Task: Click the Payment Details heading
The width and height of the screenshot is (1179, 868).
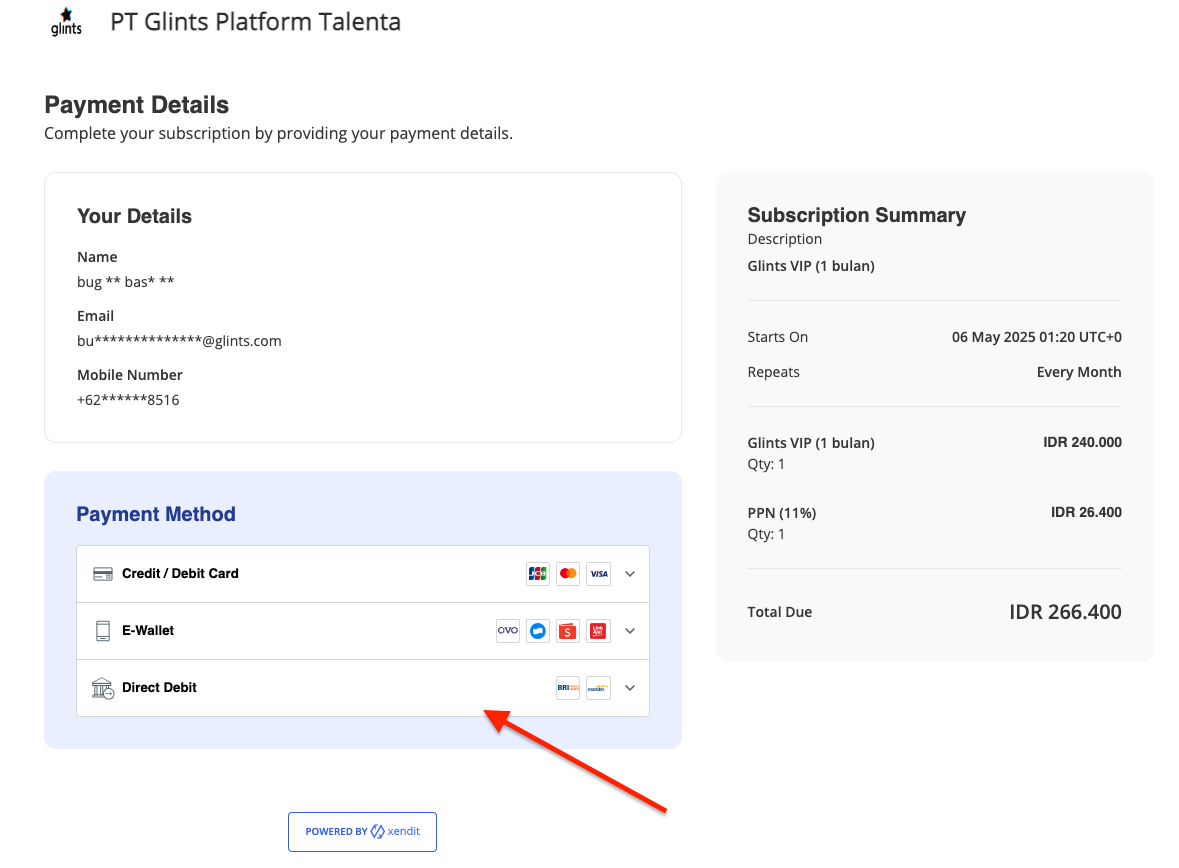Action: (137, 105)
